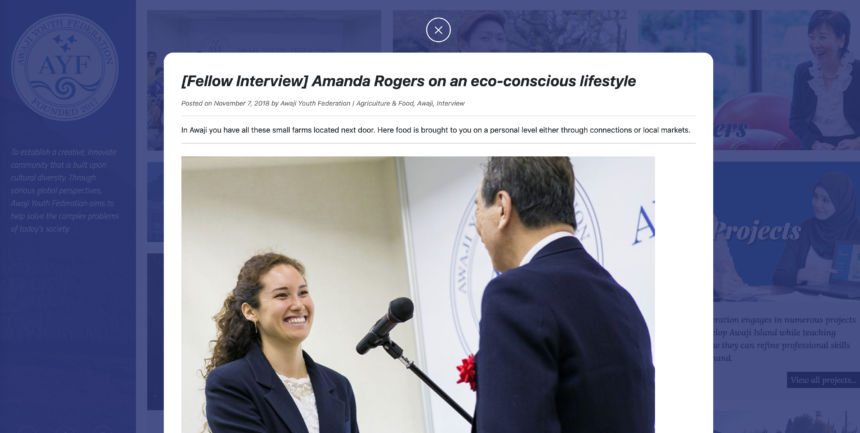This screenshot has height=433, width=860.
Task: Click the article excerpt about small farms
Action: tap(435, 130)
